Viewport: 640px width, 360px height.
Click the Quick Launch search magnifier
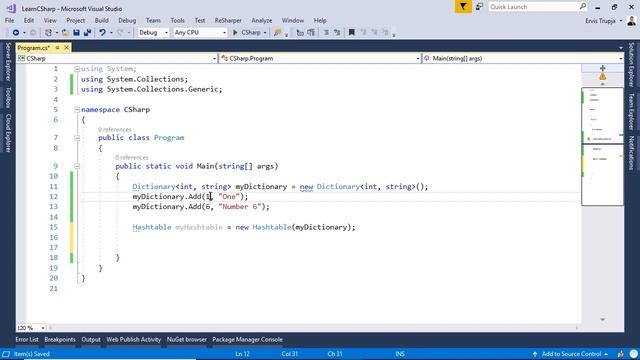[x=582, y=7]
